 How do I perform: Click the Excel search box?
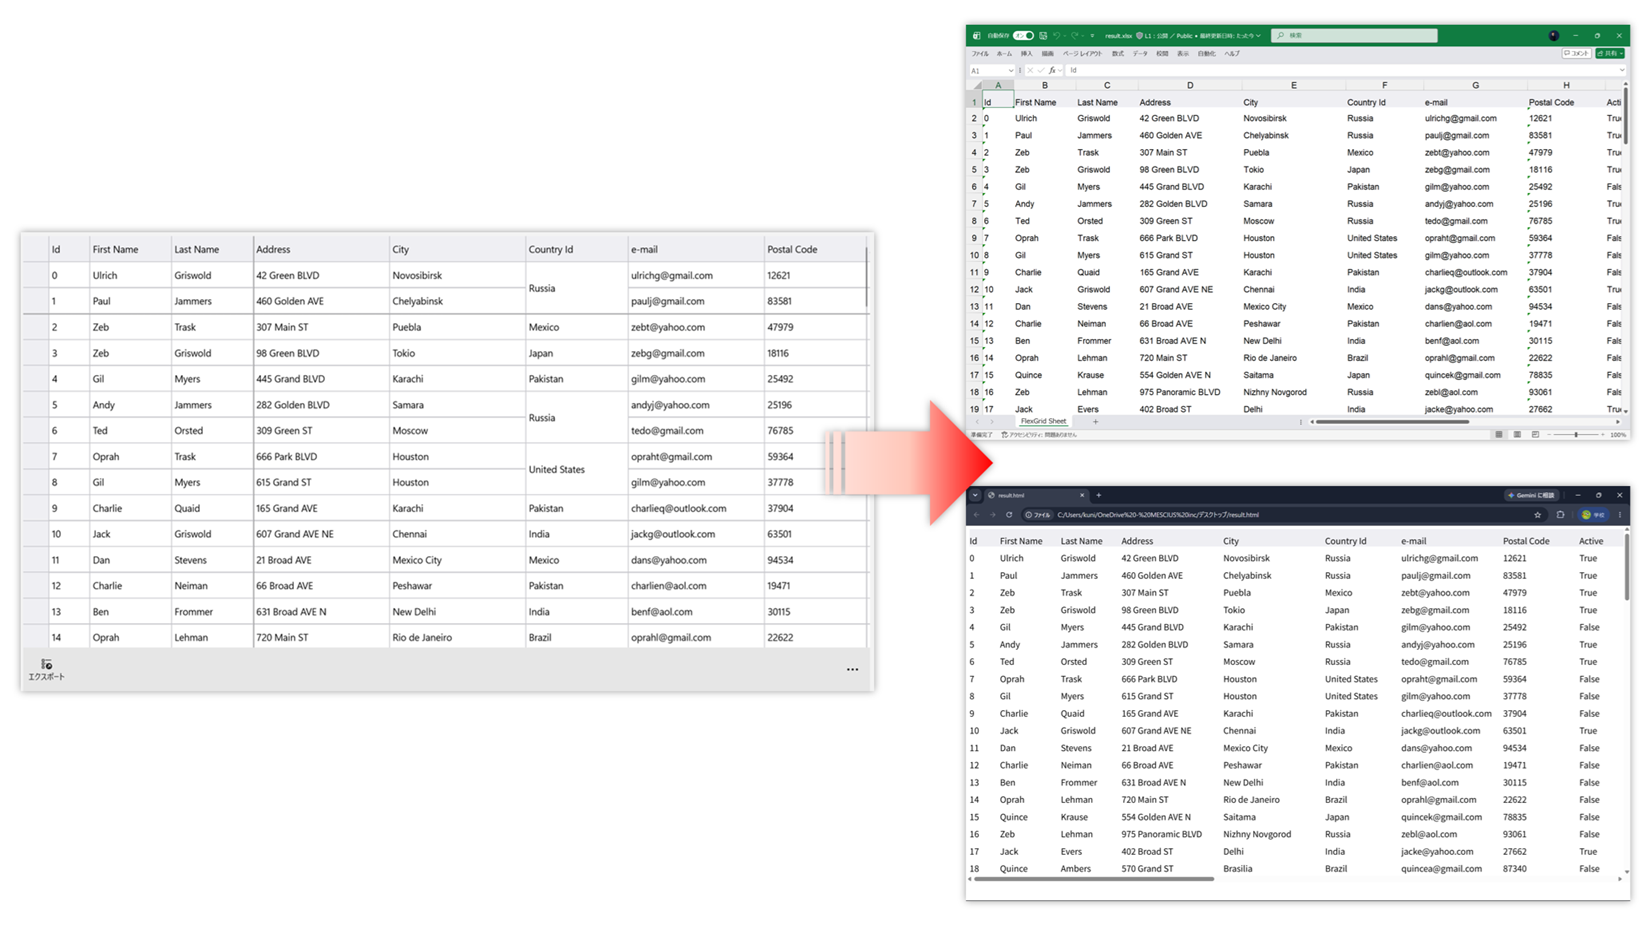(x=1354, y=35)
